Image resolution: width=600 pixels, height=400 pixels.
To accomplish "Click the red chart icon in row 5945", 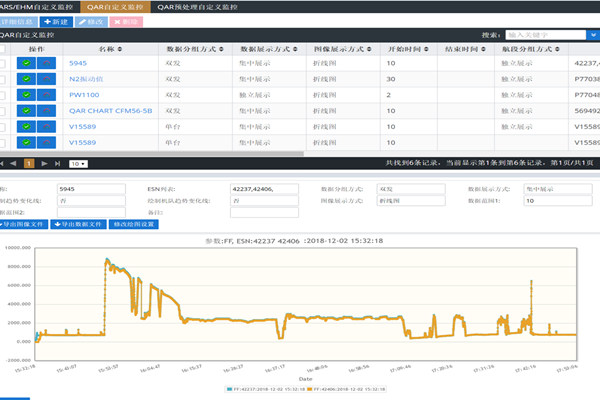I will [46, 63].
